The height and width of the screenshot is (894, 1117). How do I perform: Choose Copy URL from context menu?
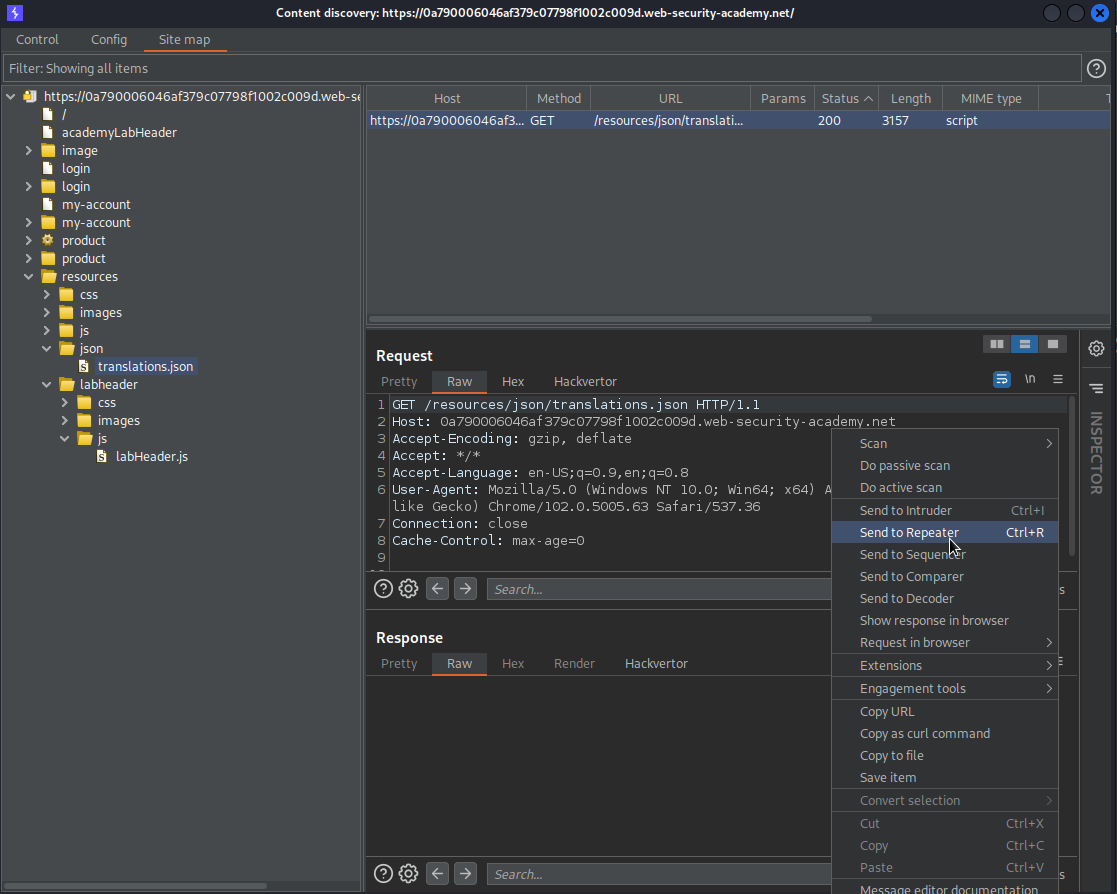coord(945,711)
